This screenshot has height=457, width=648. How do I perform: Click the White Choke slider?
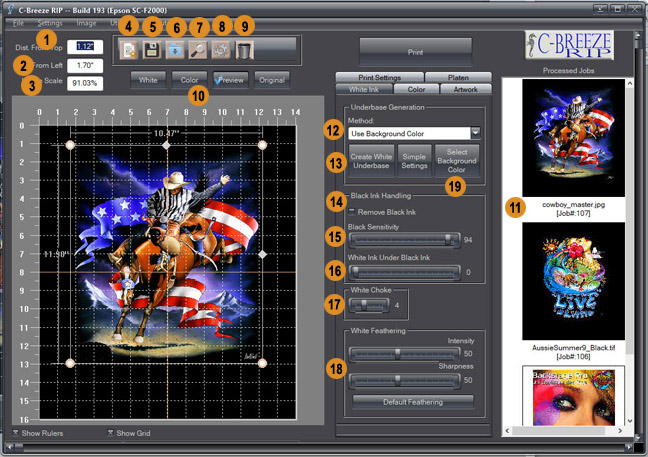(x=369, y=305)
